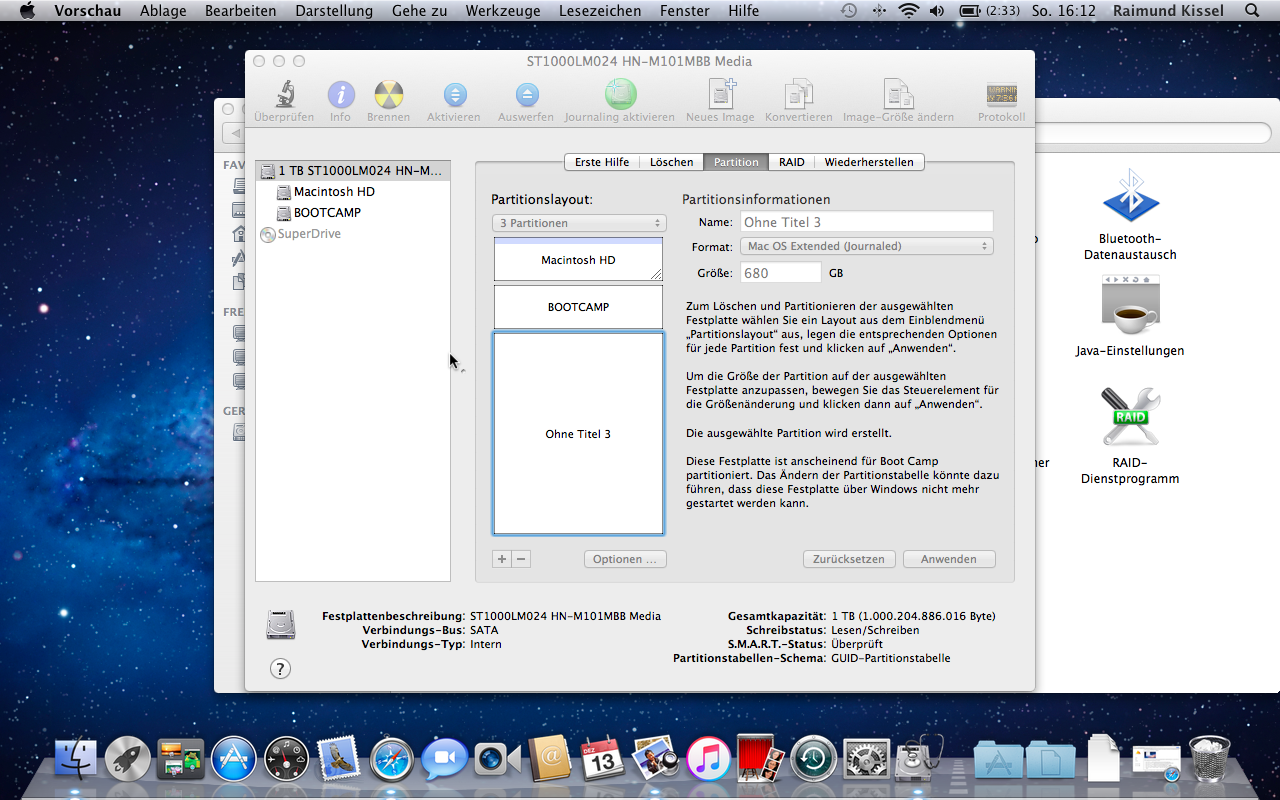Open the Partitionslayout 3 Partitionen dropdown
Image resolution: width=1280 pixels, height=800 pixels.
[x=579, y=223]
